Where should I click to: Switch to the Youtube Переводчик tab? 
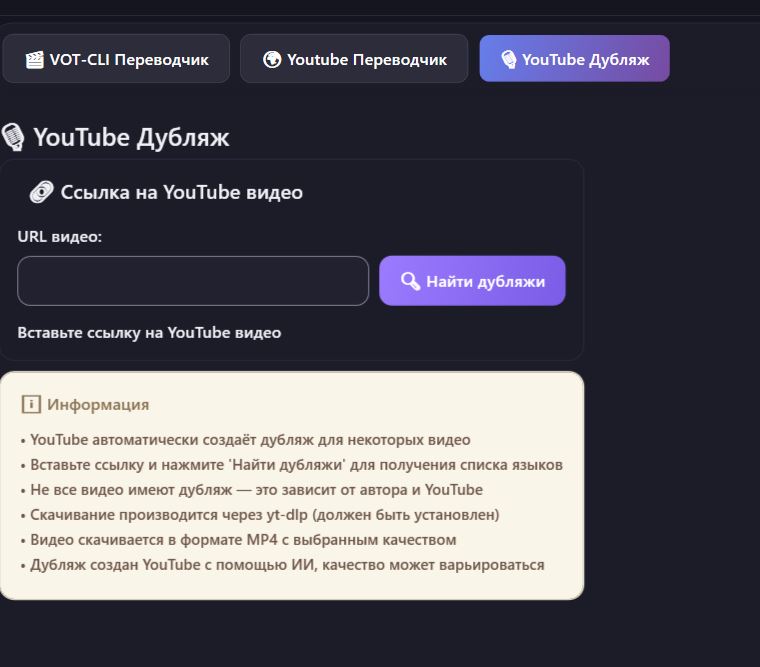(x=354, y=59)
